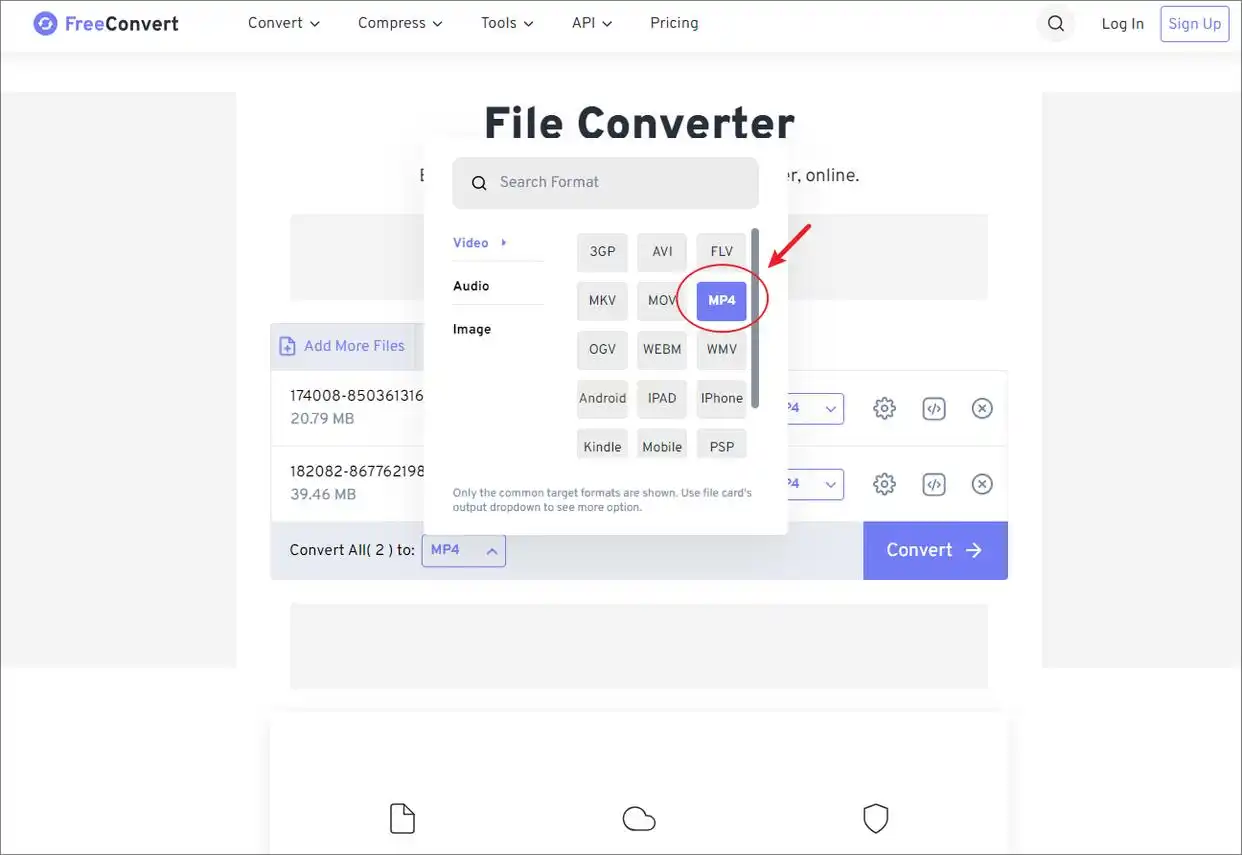The width and height of the screenshot is (1242, 855).
Task: Click the 182082-867762198 file name
Action: [x=357, y=471]
